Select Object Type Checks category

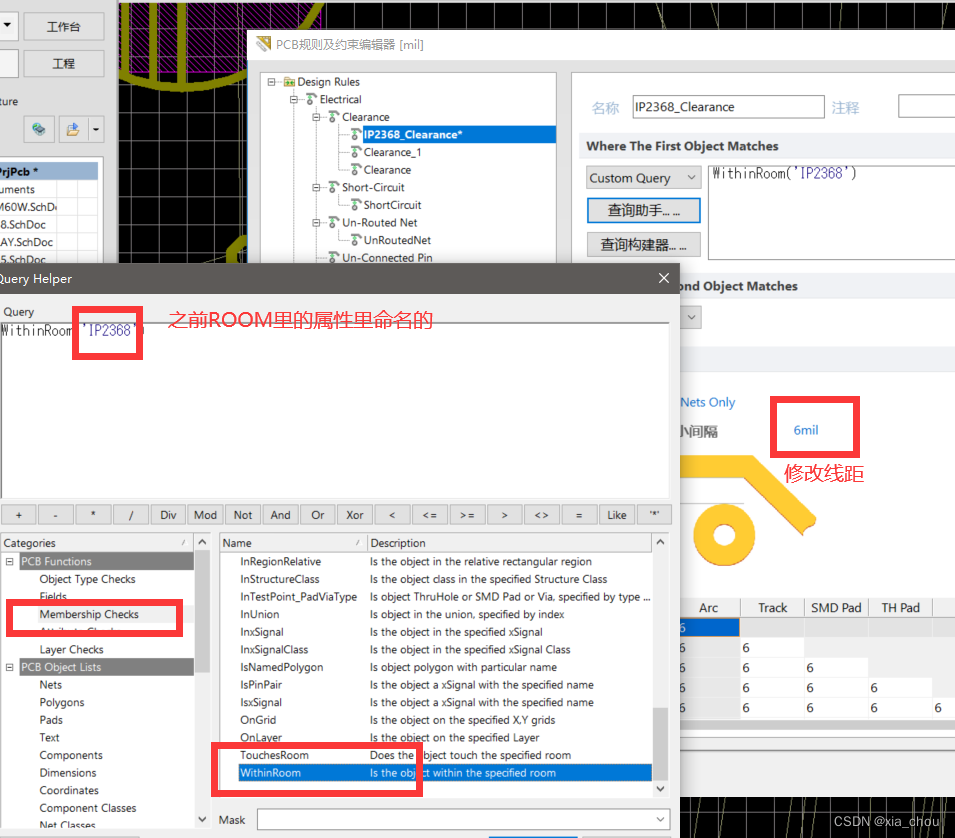click(87, 579)
